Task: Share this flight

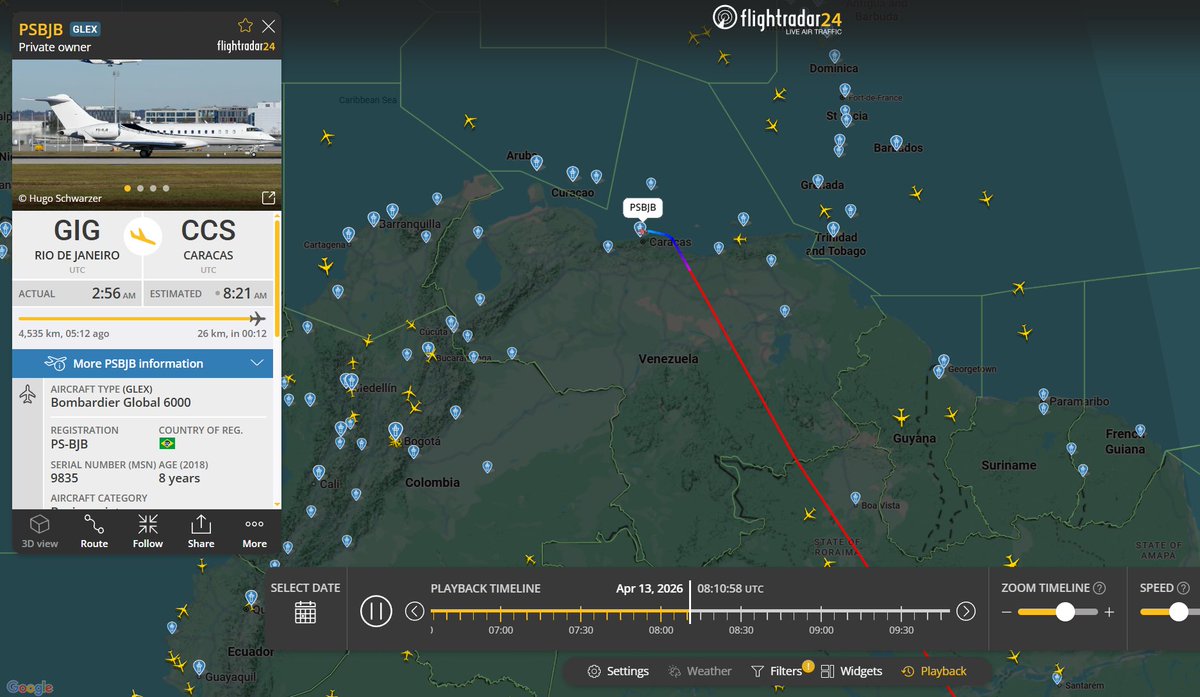Action: 201,531
